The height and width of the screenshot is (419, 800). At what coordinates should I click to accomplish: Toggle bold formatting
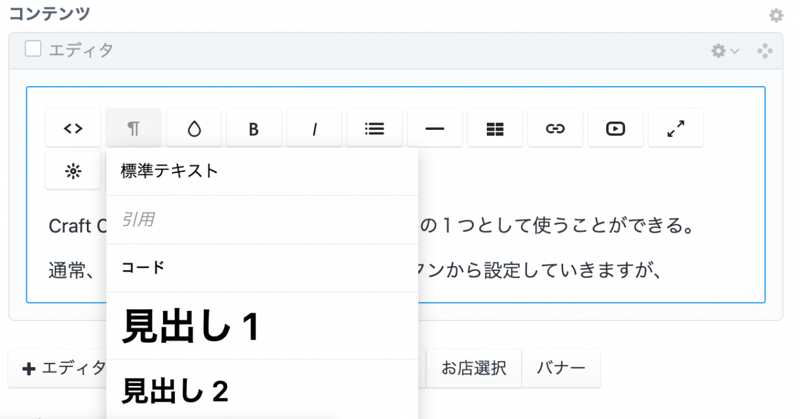pos(254,128)
